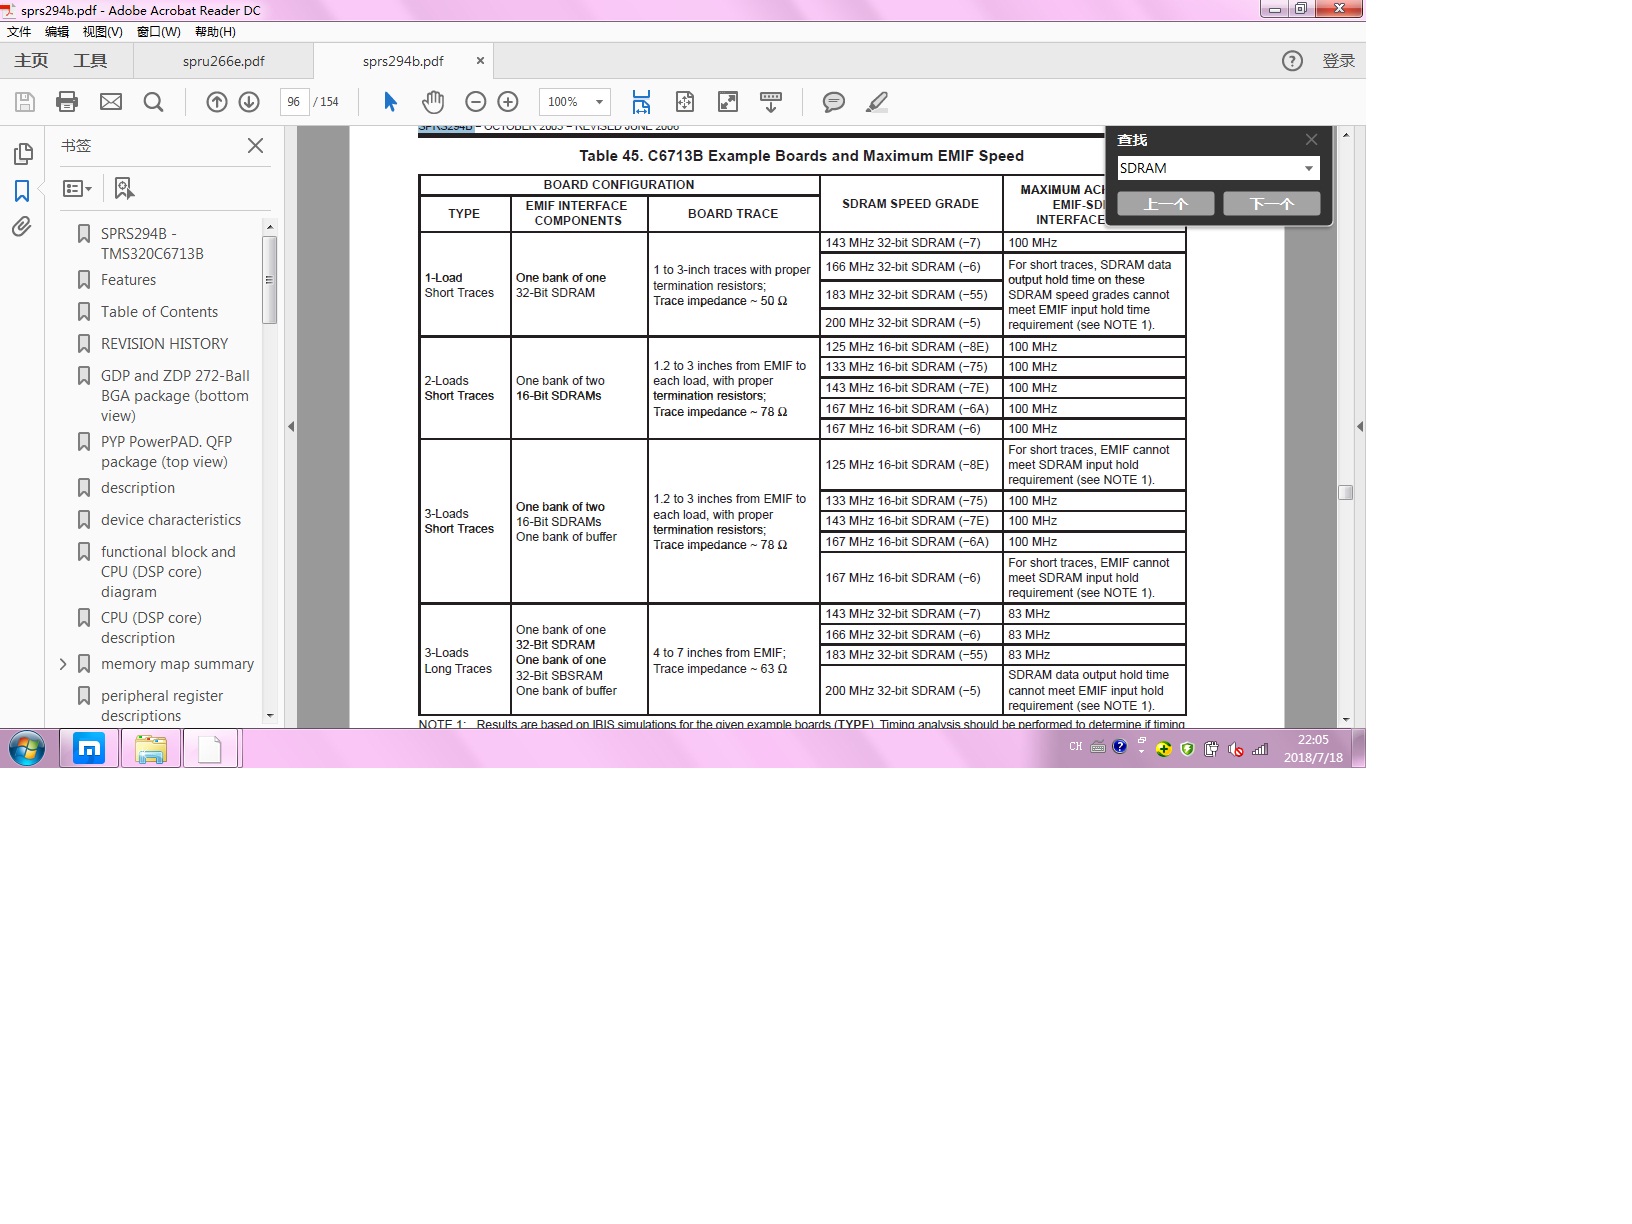The height and width of the screenshot is (1224, 1632).
Task: Add a comment note icon
Action: [834, 102]
